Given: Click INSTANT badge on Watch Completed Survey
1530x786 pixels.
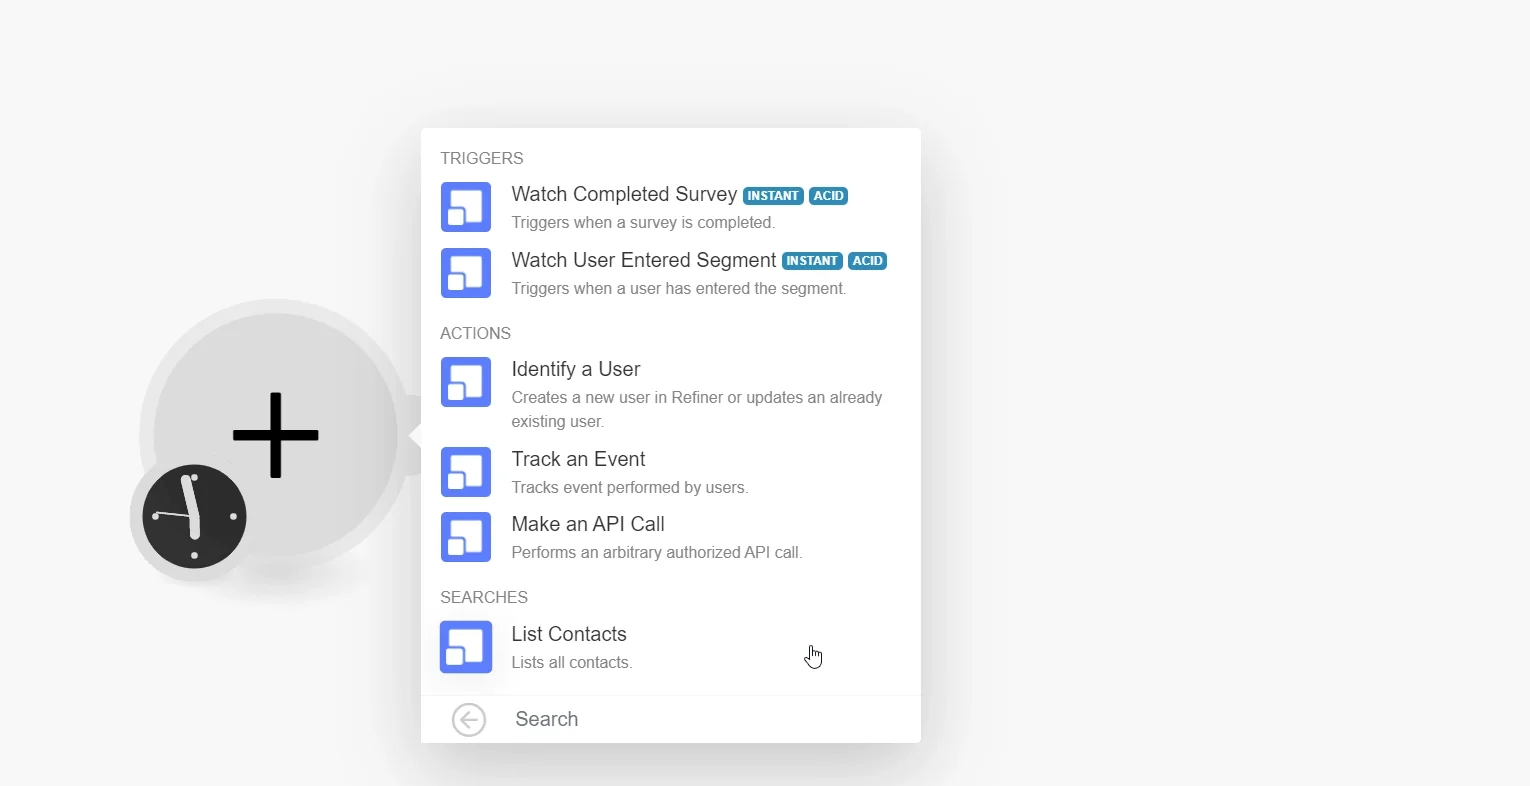Looking at the screenshot, I should click(x=773, y=196).
